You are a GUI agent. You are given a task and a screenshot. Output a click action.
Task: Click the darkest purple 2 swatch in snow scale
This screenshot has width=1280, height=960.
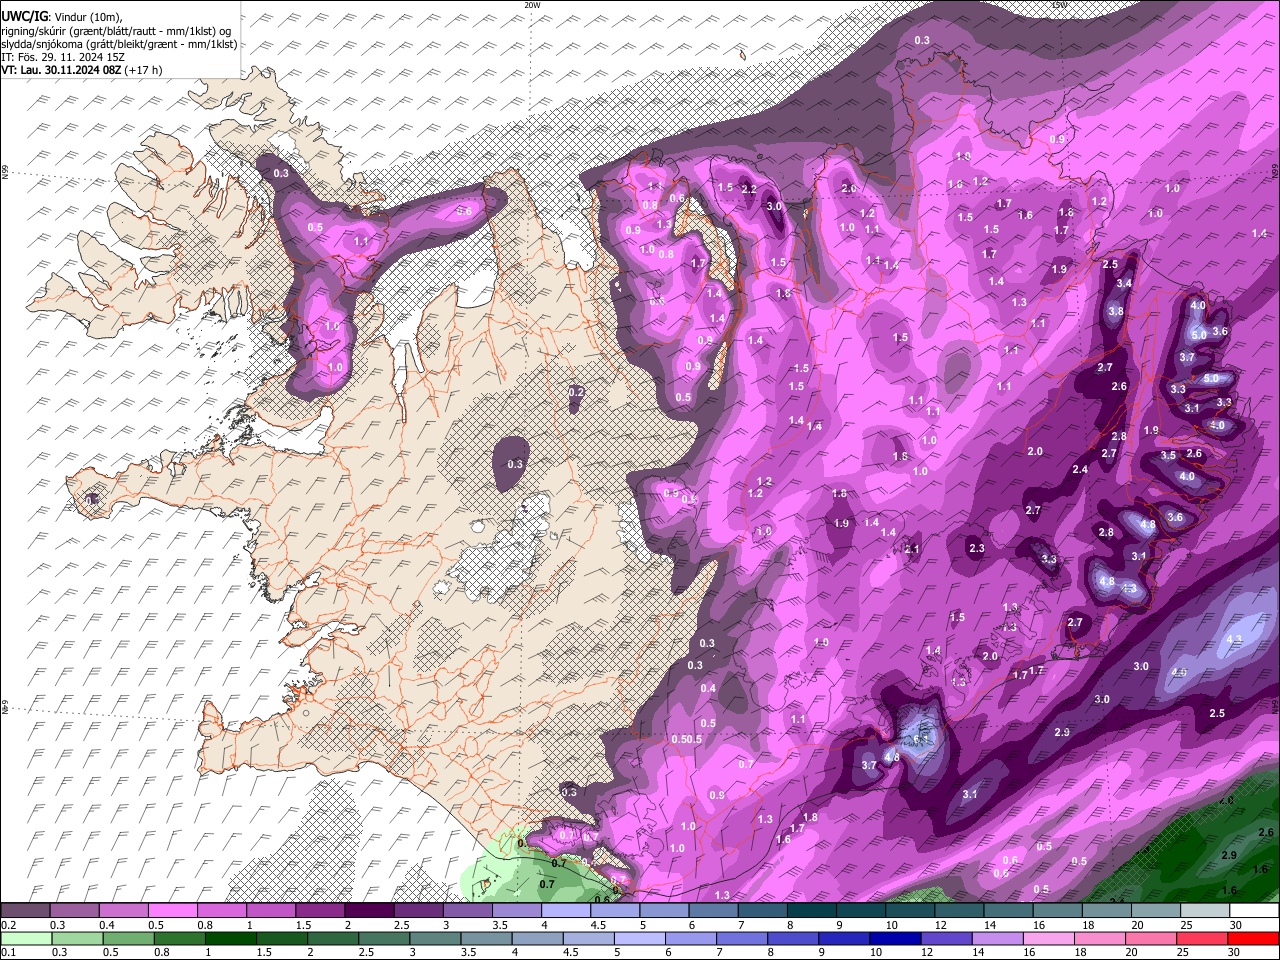click(x=369, y=911)
